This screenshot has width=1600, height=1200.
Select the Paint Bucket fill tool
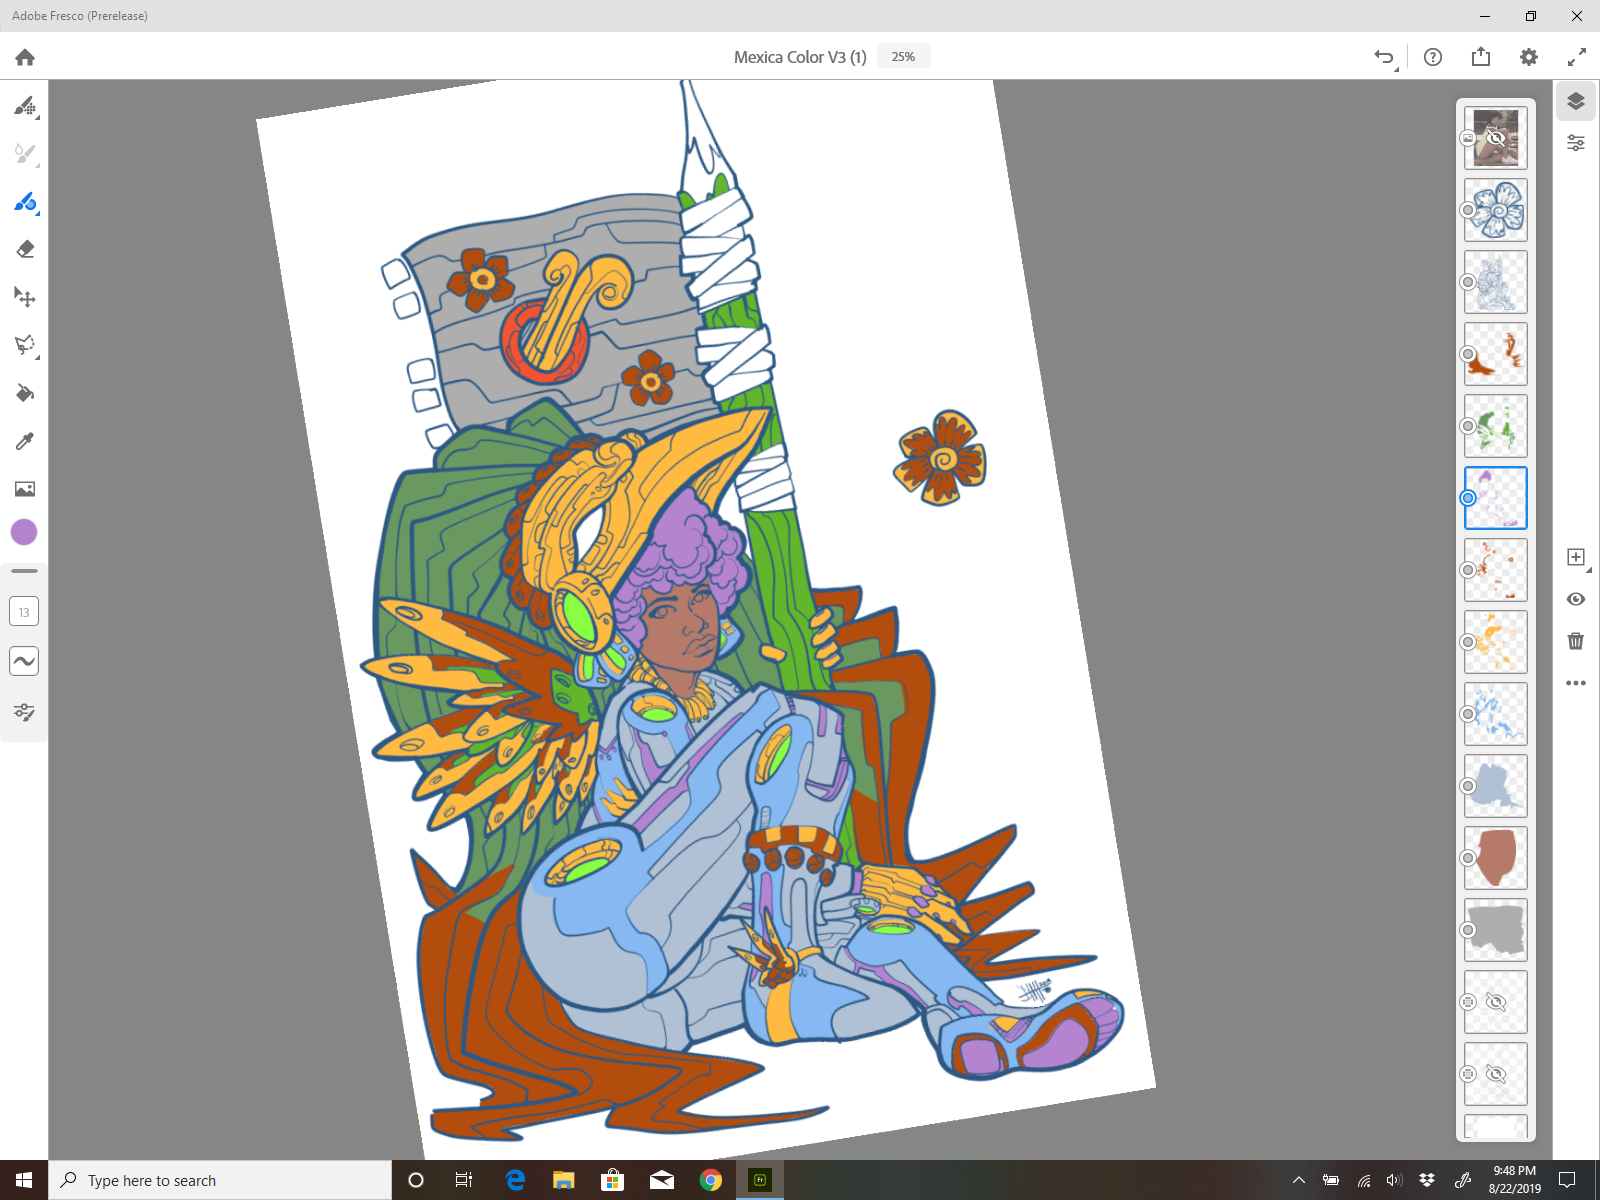[25, 393]
